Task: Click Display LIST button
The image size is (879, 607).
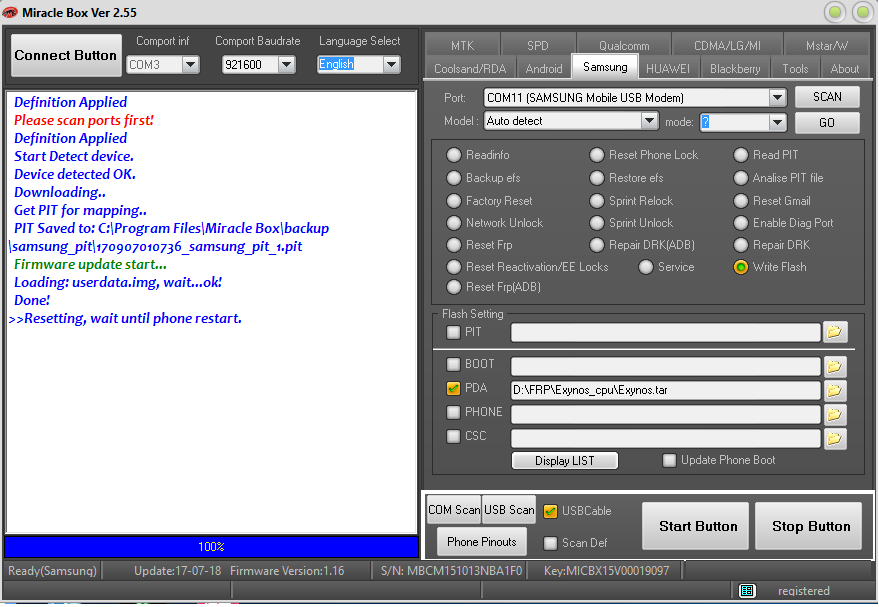Action: point(565,461)
